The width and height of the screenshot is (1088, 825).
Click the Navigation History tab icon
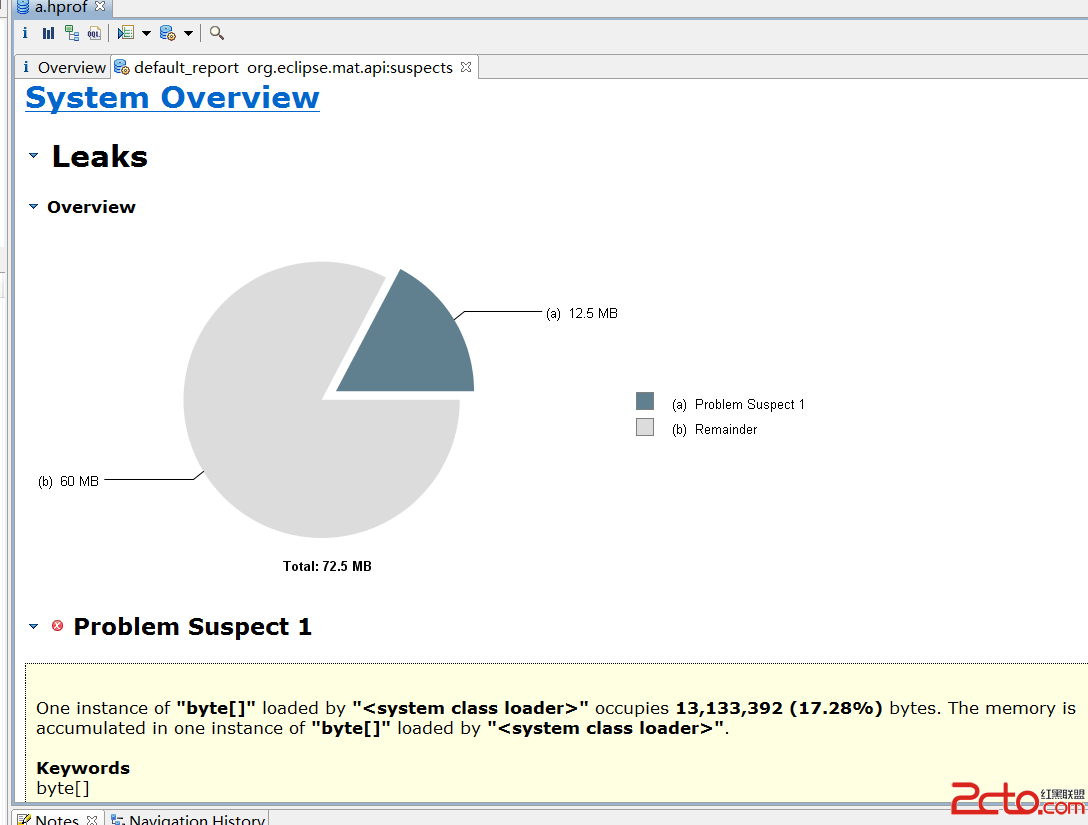[118, 819]
